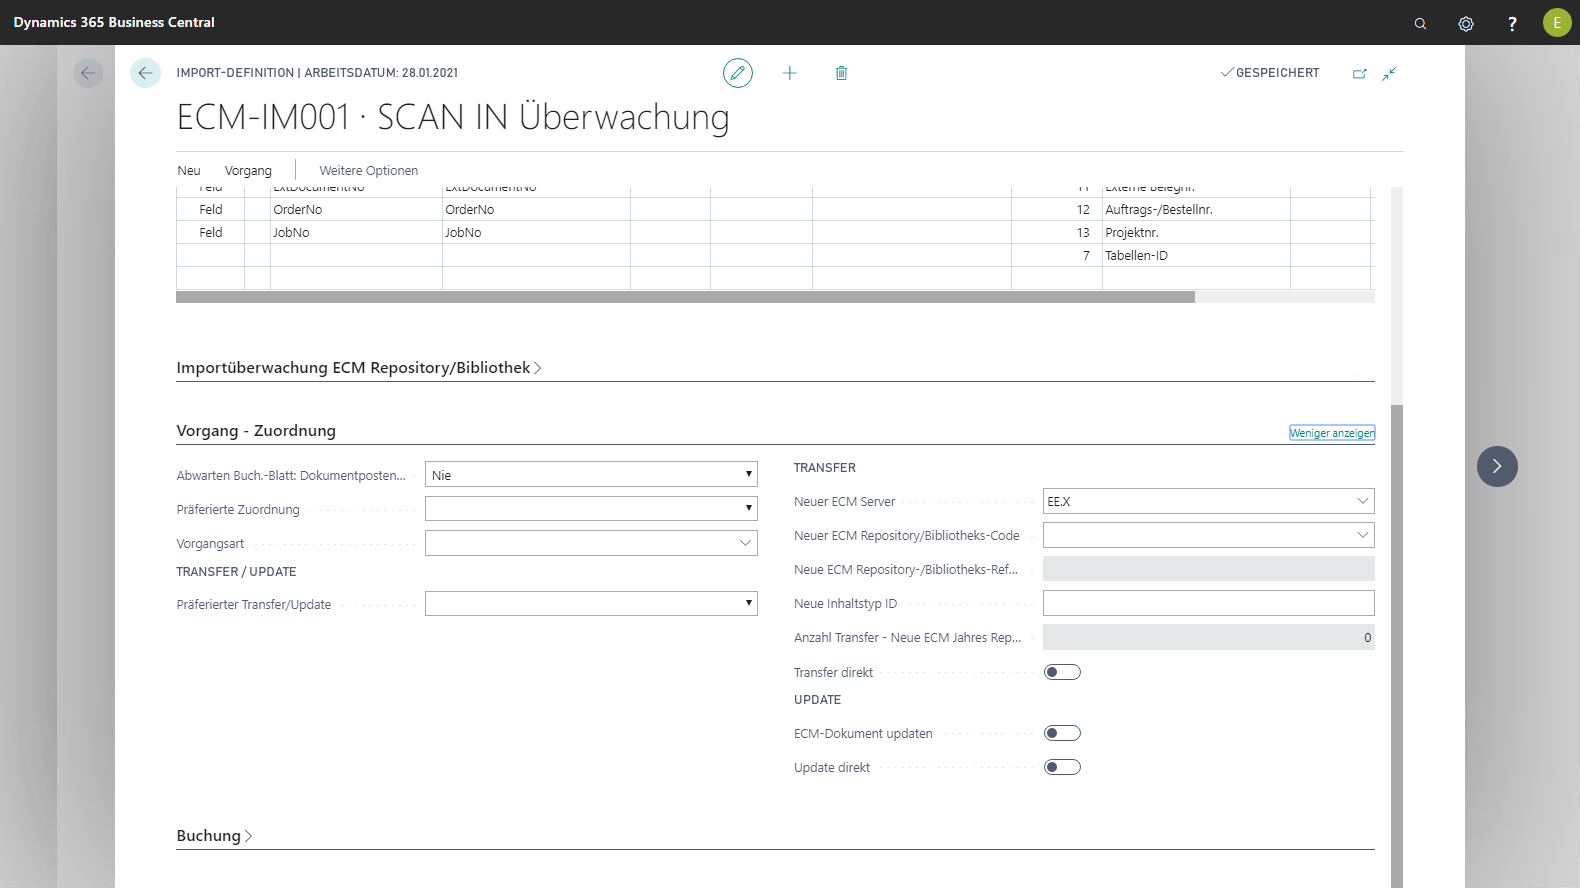Open page in new window icon

pos(1359,73)
